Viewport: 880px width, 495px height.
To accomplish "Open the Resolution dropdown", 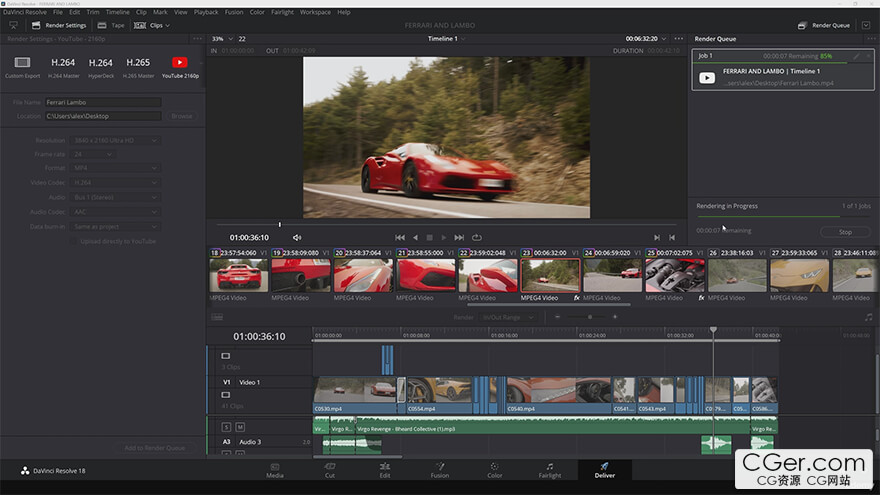I will click(114, 140).
